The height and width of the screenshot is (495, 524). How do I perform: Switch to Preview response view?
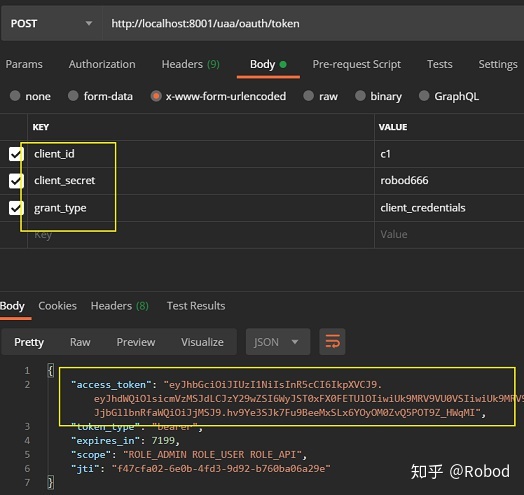(x=136, y=342)
